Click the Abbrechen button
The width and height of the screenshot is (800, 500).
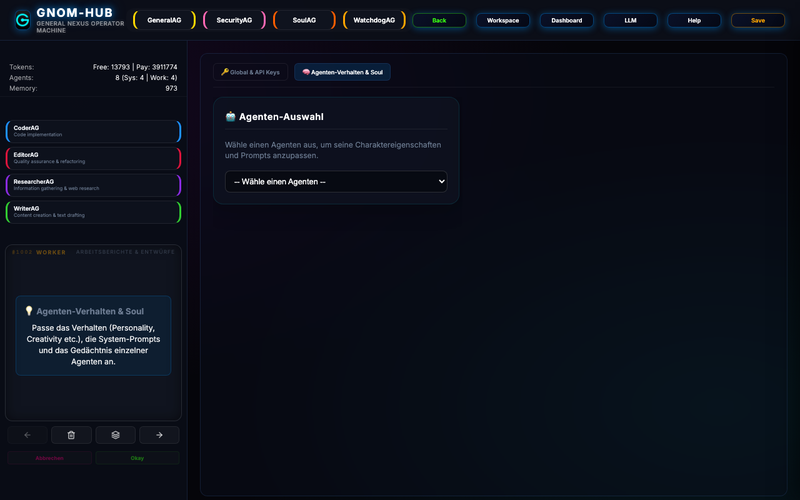pyautogui.click(x=49, y=458)
